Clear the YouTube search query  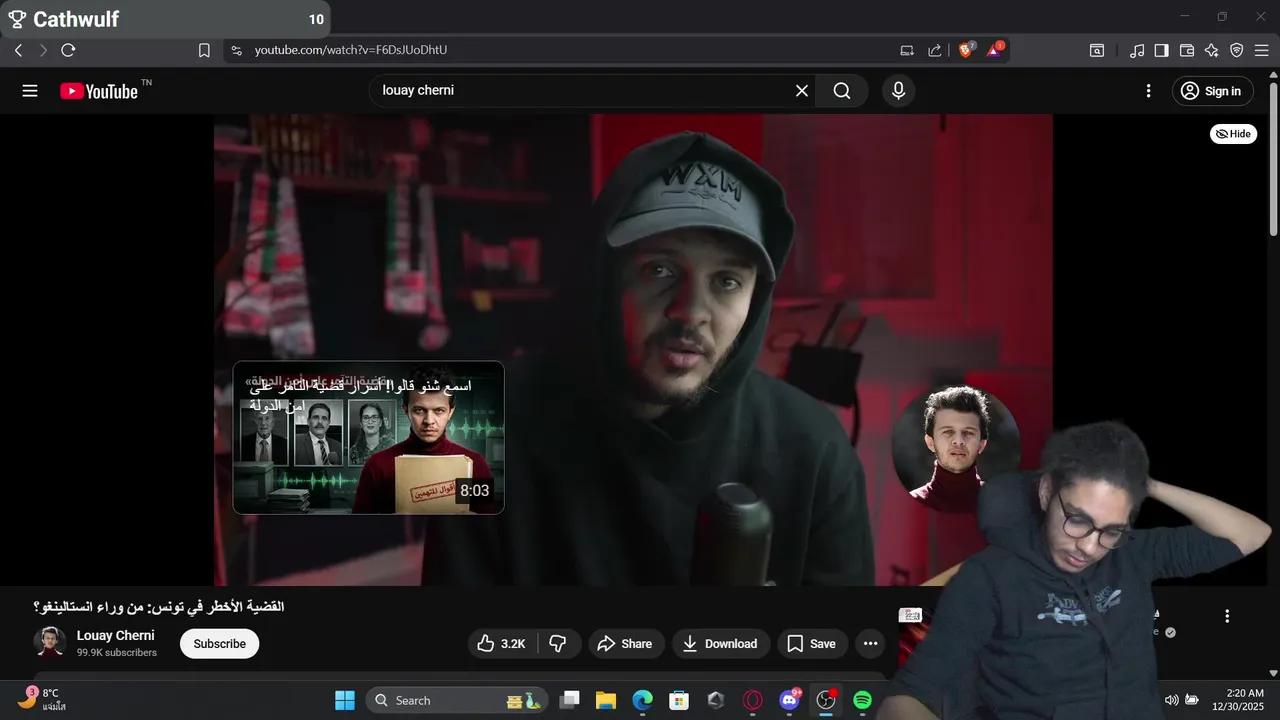tap(802, 91)
